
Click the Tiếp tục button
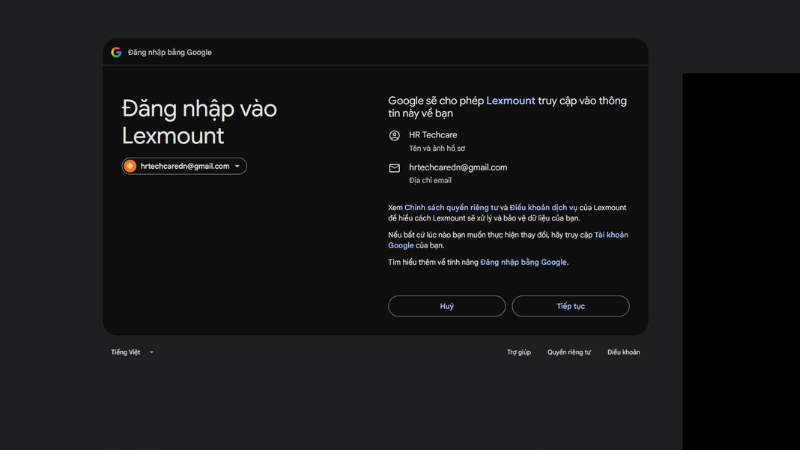coord(570,306)
